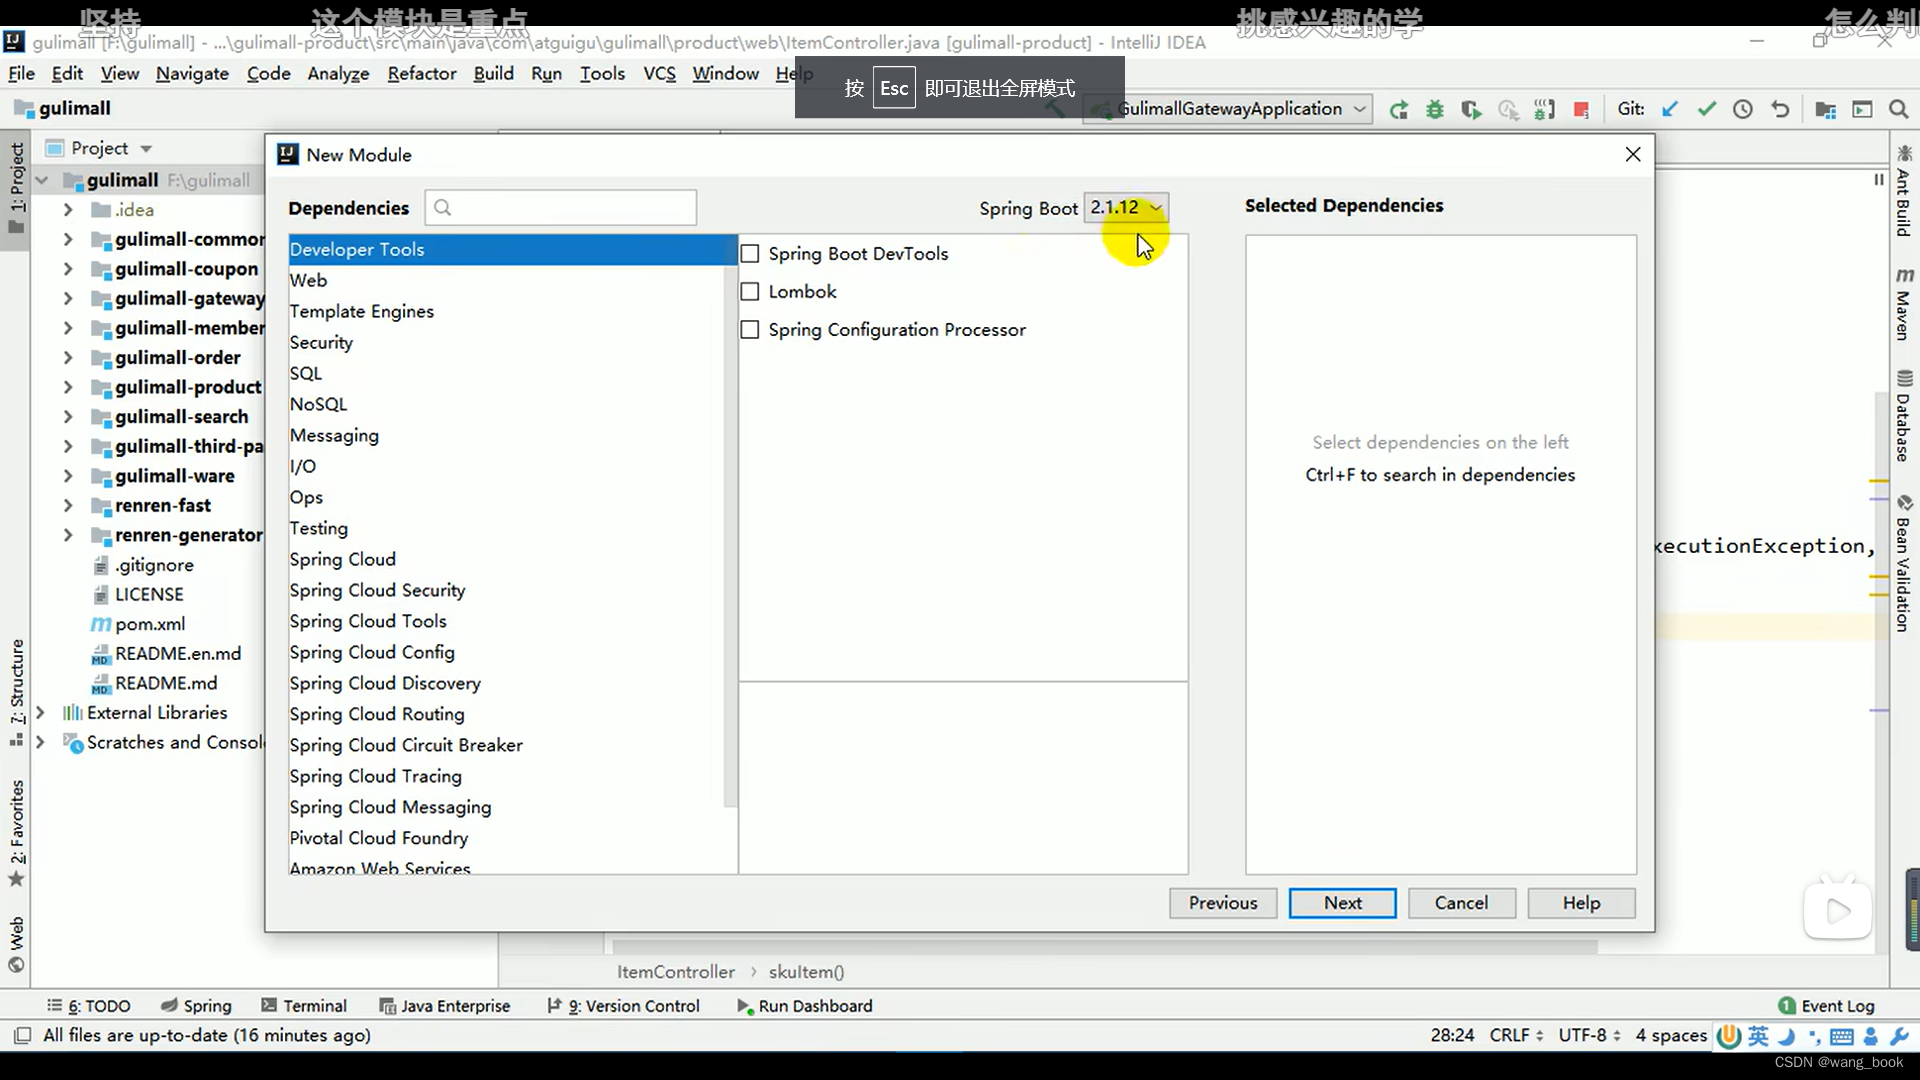The image size is (1920, 1080).
Task: Expand the External Libraries node
Action: point(41,713)
